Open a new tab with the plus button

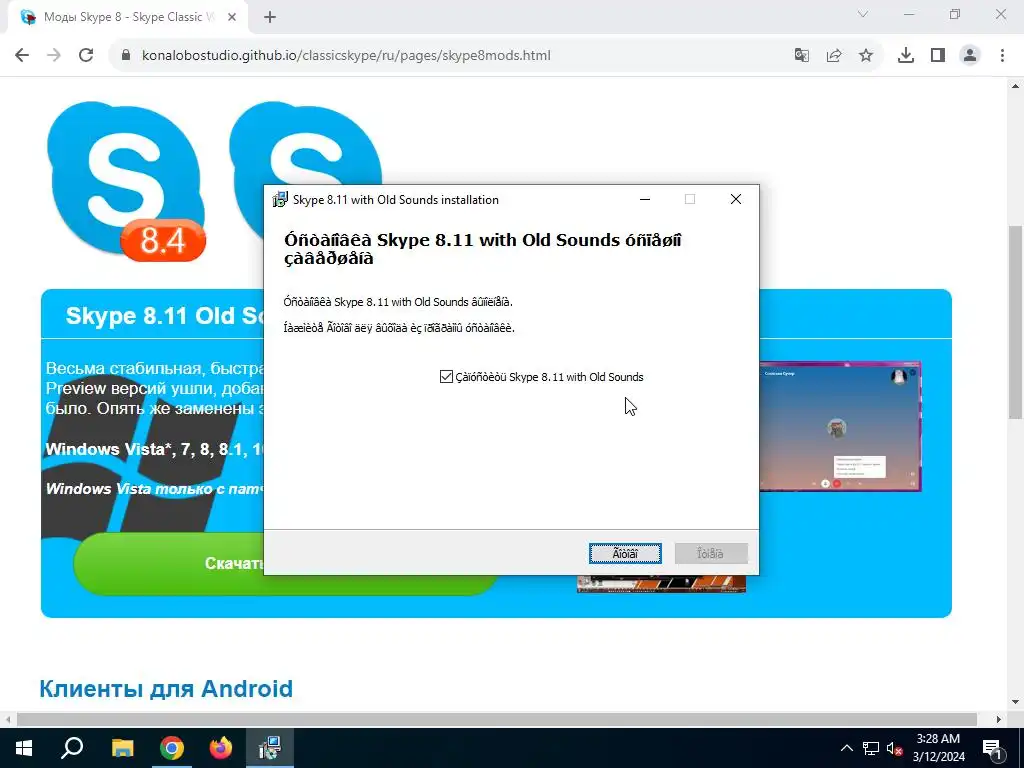point(270,17)
